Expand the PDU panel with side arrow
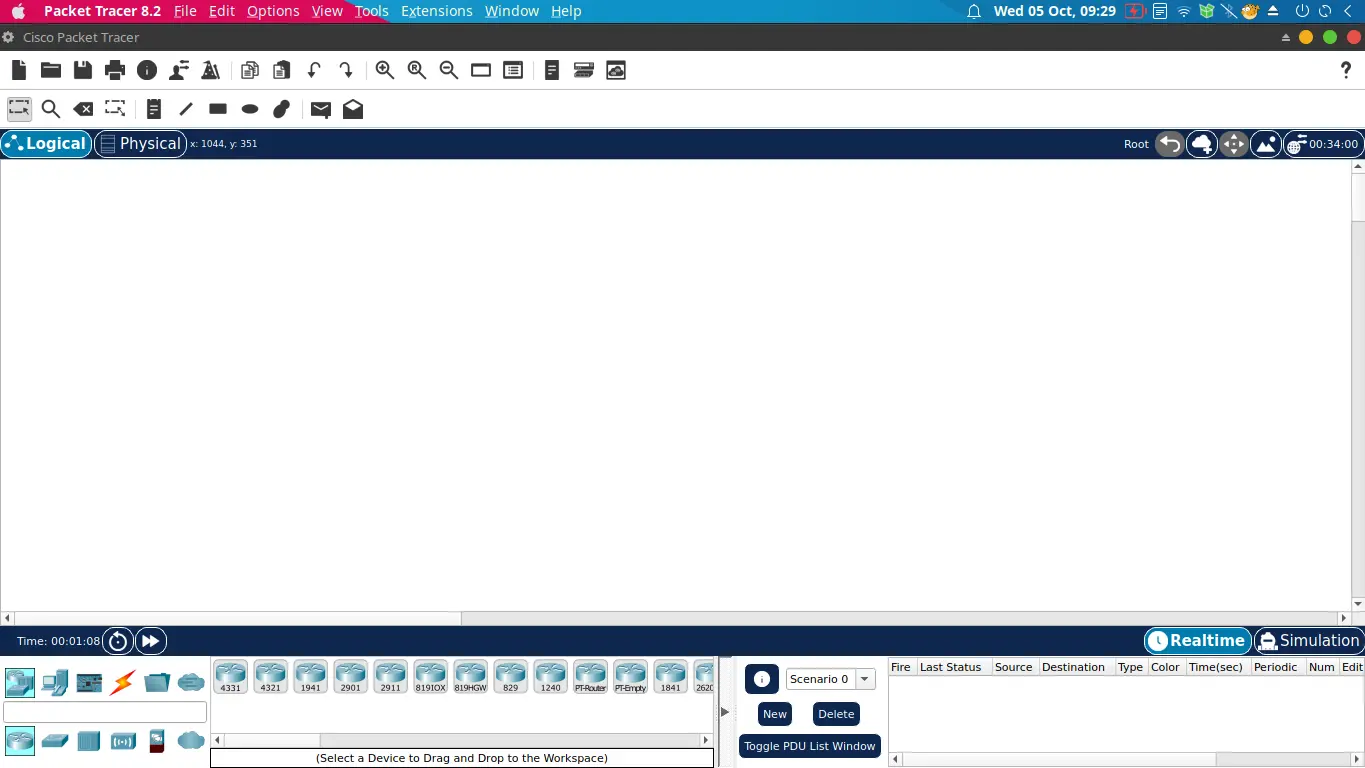Image resolution: width=1365 pixels, height=768 pixels. 725,711
